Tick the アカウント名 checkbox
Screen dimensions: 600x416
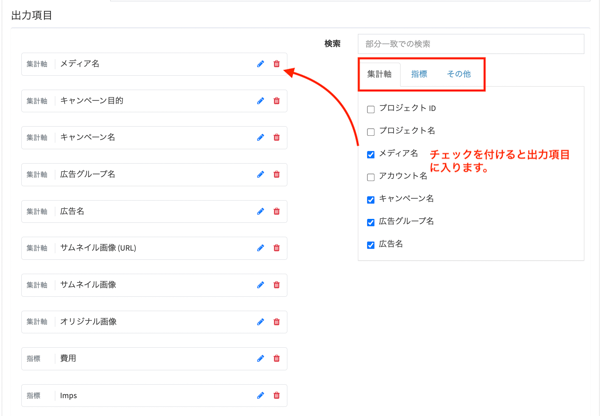[371, 177]
